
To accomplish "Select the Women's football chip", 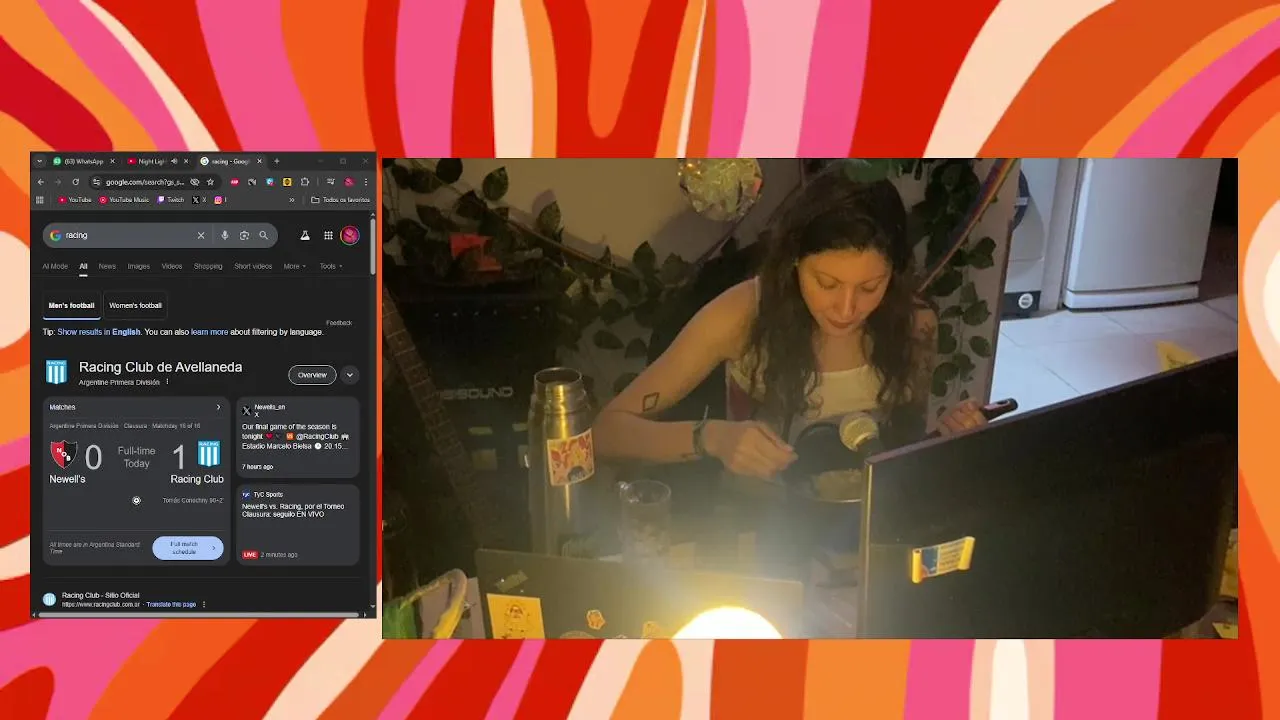I will 135,306.
